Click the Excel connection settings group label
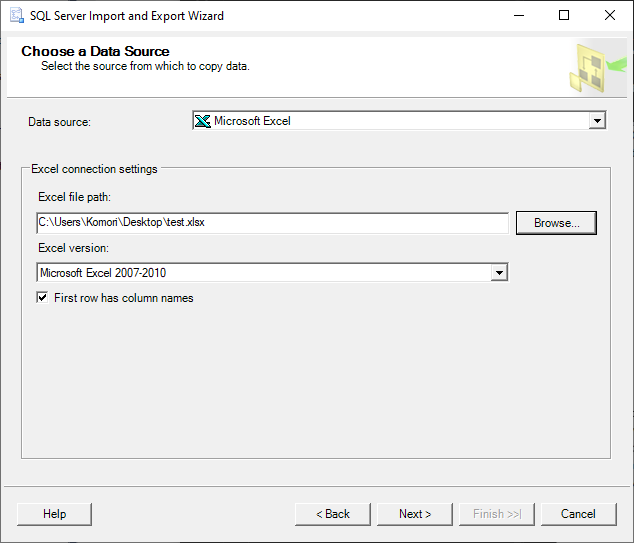 pyautogui.click(x=94, y=169)
